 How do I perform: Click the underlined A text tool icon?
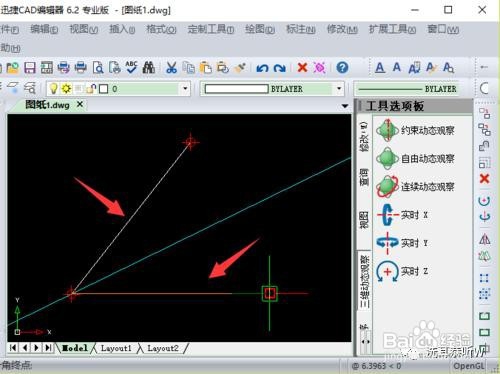point(380,68)
